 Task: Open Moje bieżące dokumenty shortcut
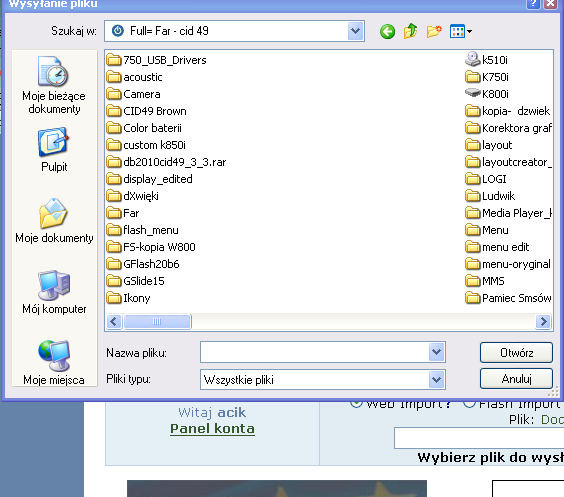(x=54, y=85)
